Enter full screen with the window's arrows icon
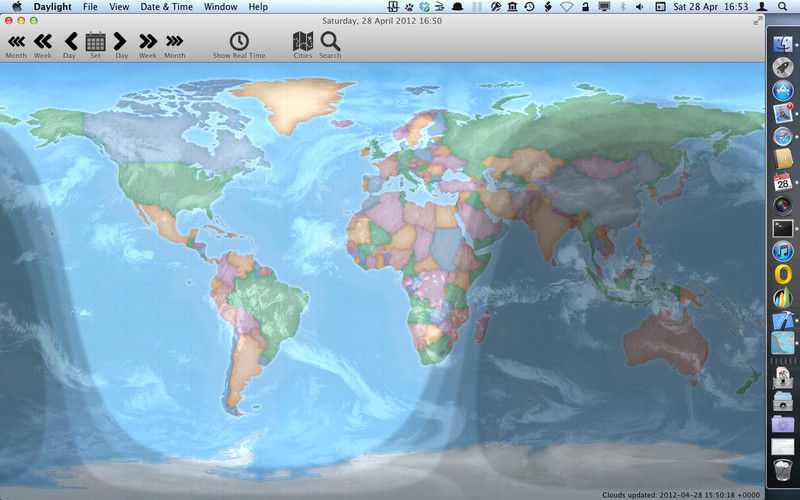Viewport: 800px width, 500px height. 758,21
